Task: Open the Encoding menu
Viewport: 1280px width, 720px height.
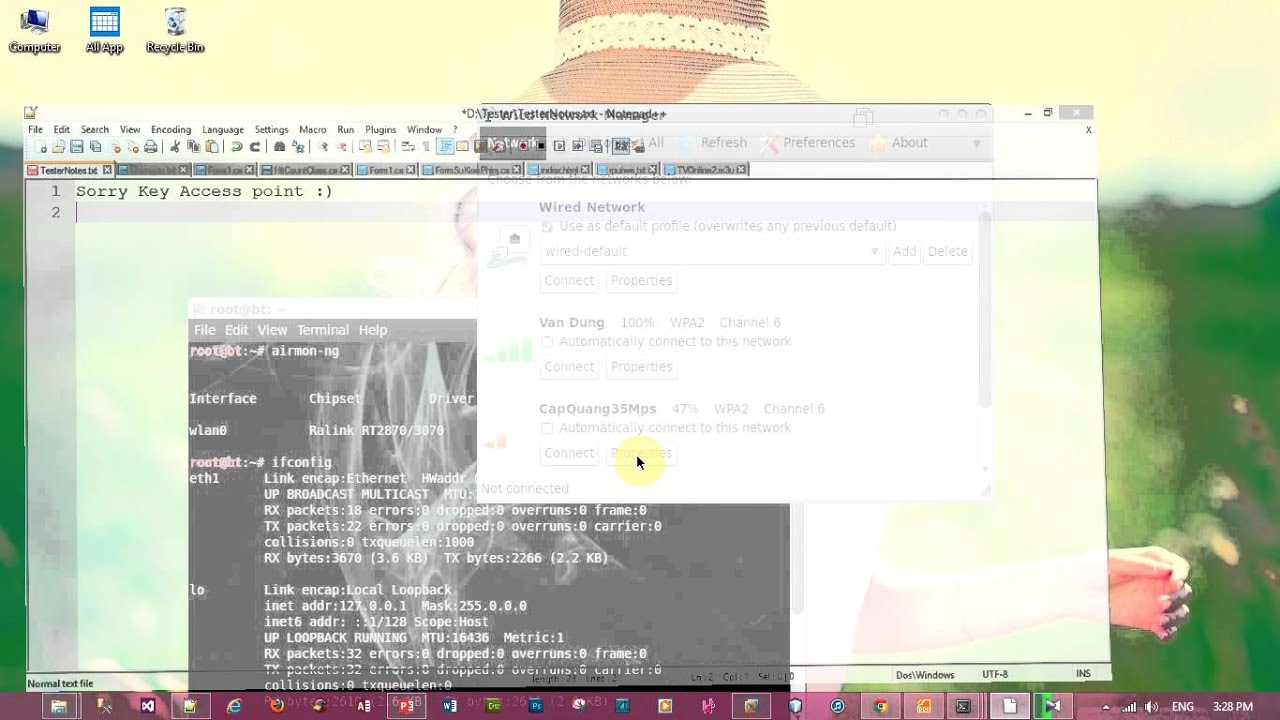Action: [171, 130]
